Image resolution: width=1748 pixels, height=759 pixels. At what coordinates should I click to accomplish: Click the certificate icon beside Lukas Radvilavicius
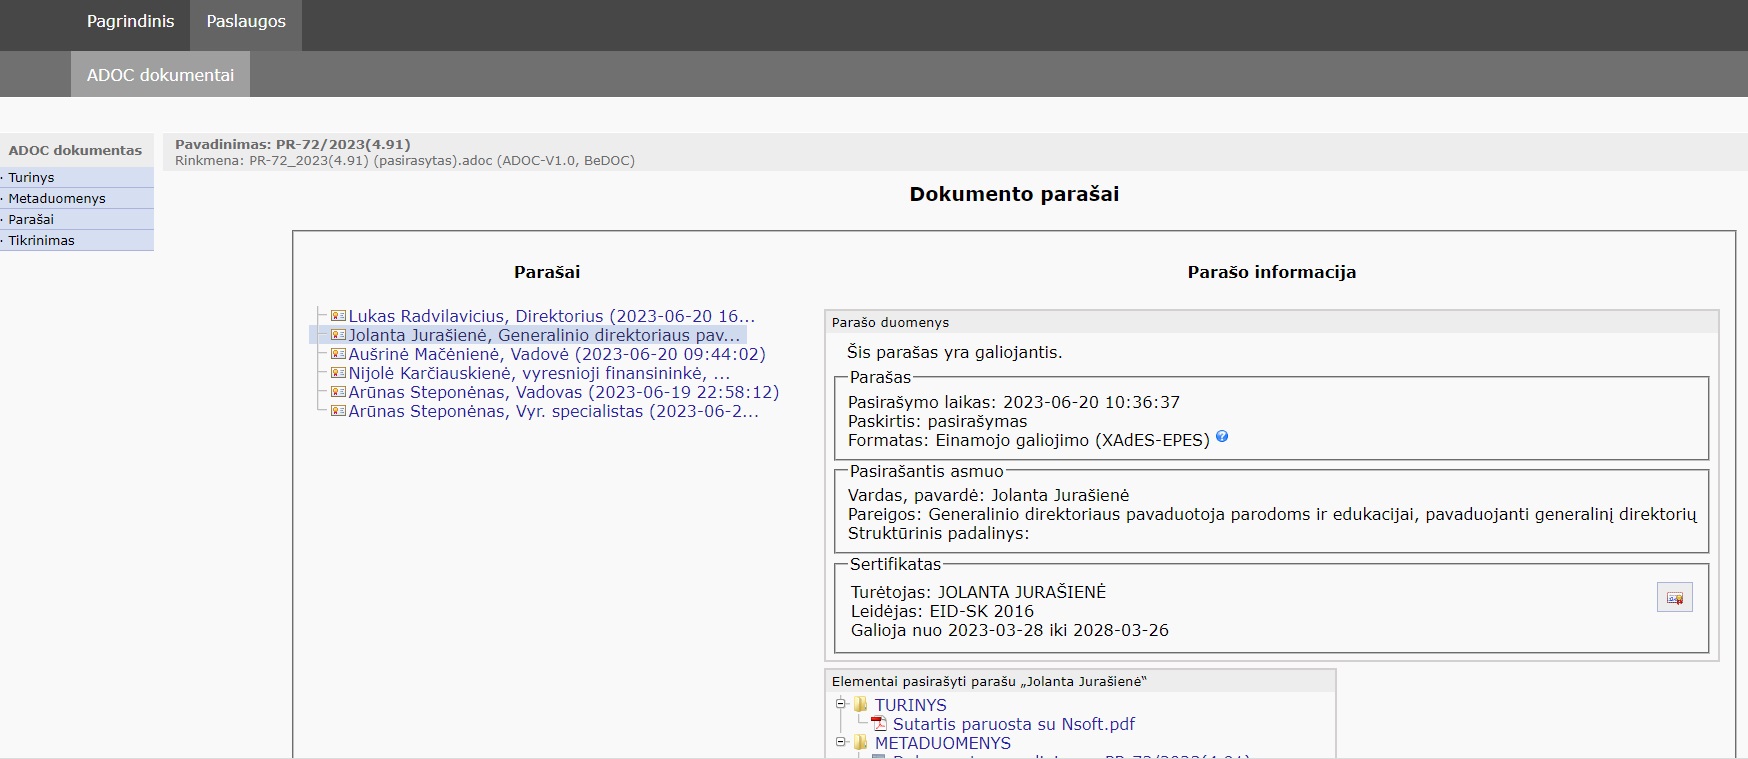[x=338, y=316]
